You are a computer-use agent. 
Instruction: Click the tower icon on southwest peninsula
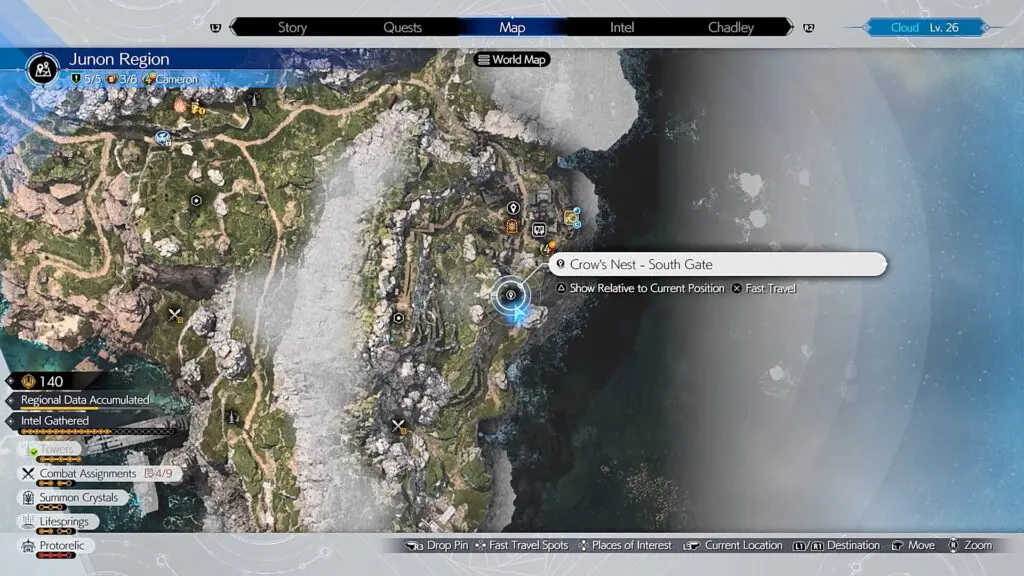pos(233,409)
